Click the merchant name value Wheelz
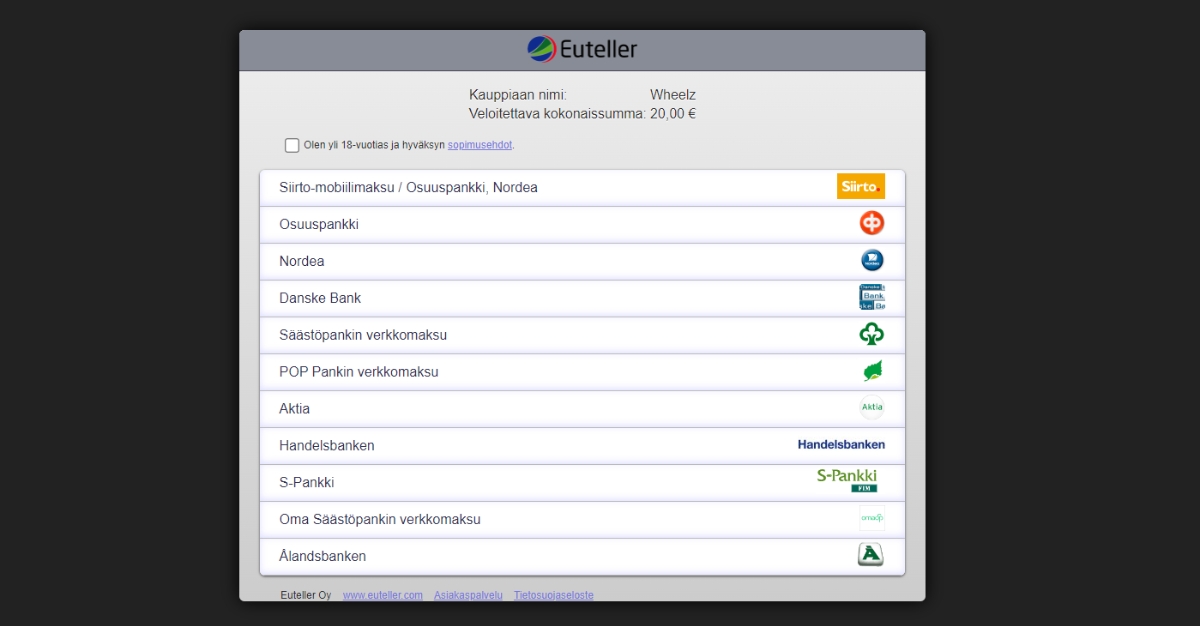 pos(673,95)
